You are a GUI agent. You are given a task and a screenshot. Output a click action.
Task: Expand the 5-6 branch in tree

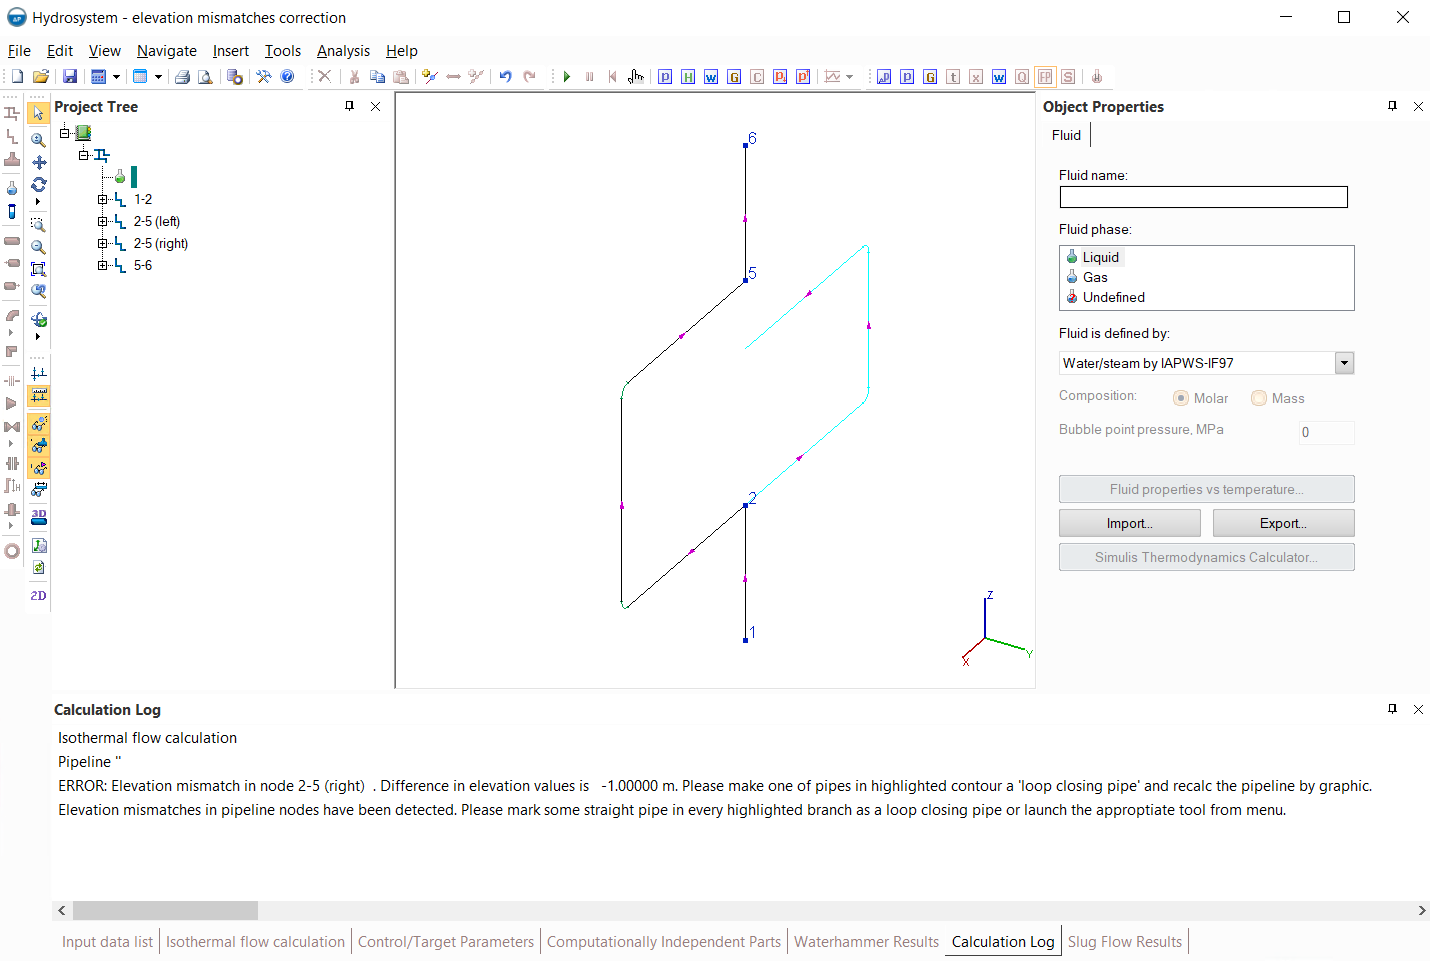[102, 265]
